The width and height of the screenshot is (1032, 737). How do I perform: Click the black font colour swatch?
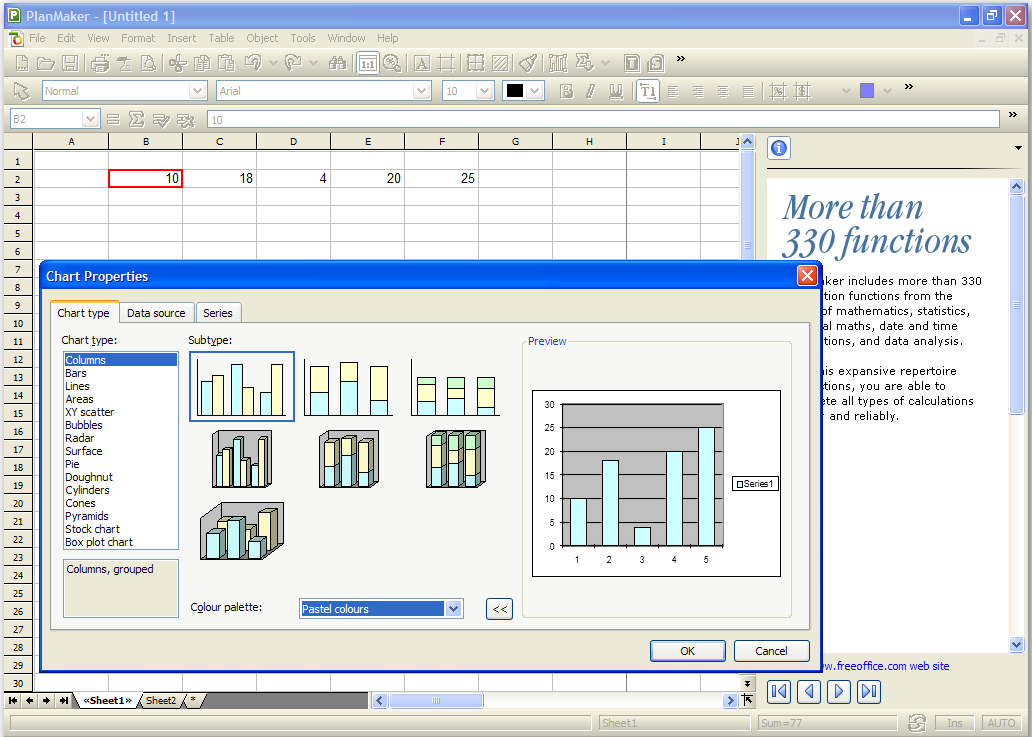515,91
